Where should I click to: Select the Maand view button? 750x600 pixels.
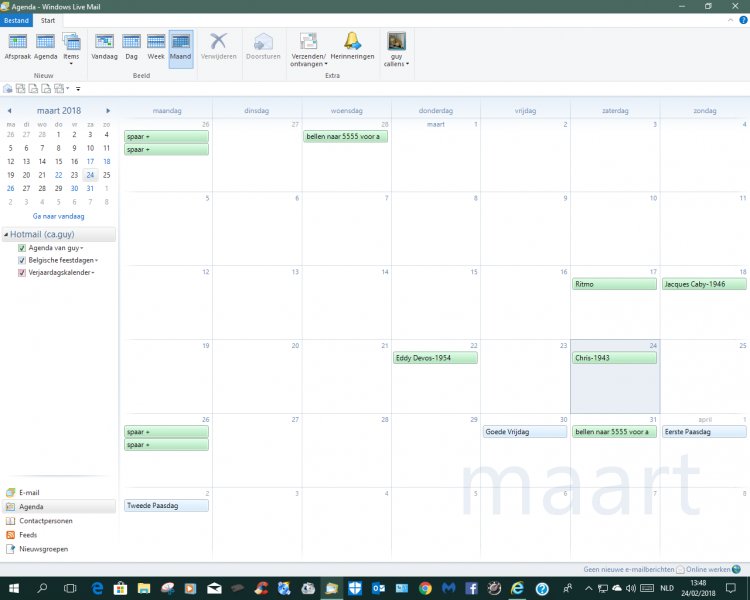[181, 49]
